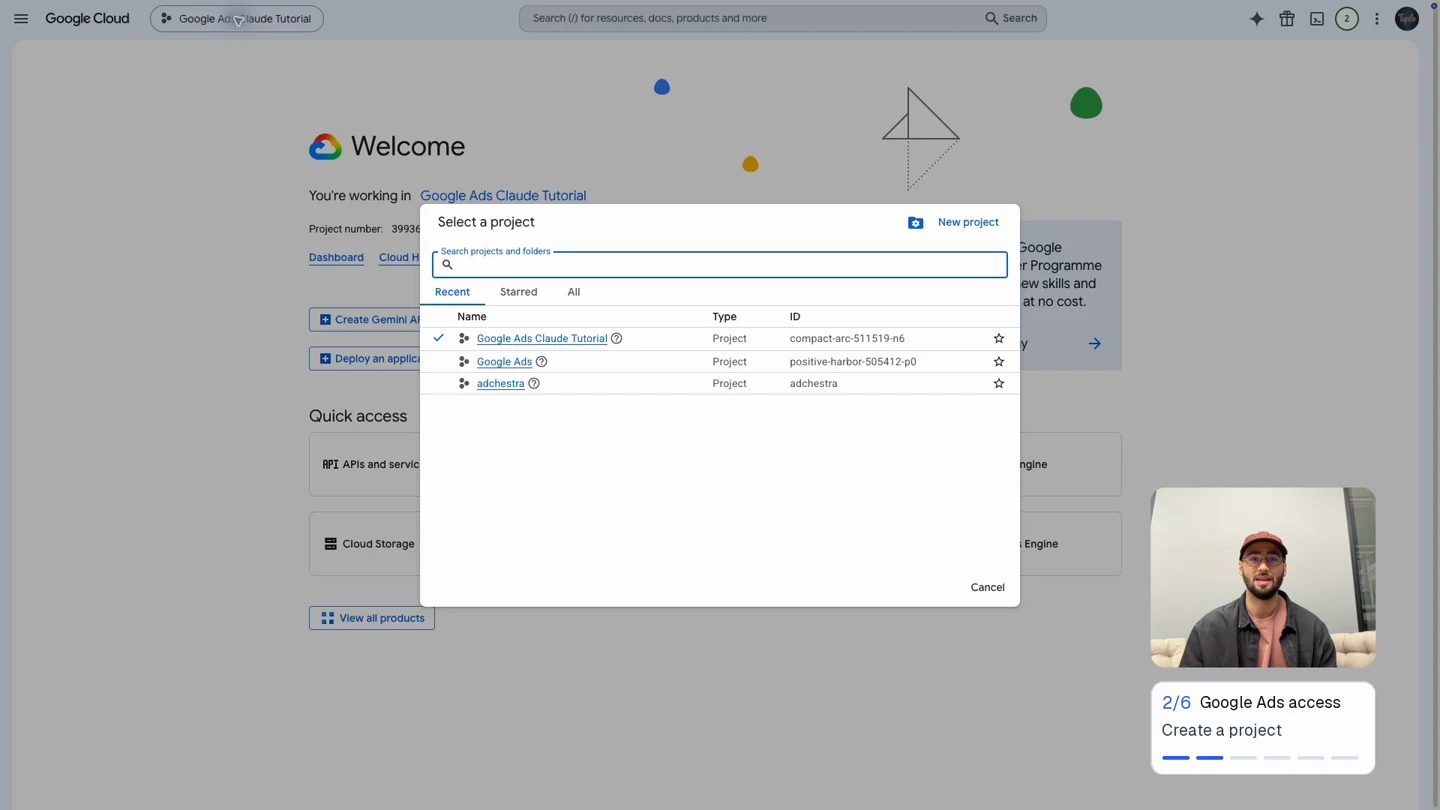Click help icon beside Google Ads Claude Tutorial

(x=617, y=338)
